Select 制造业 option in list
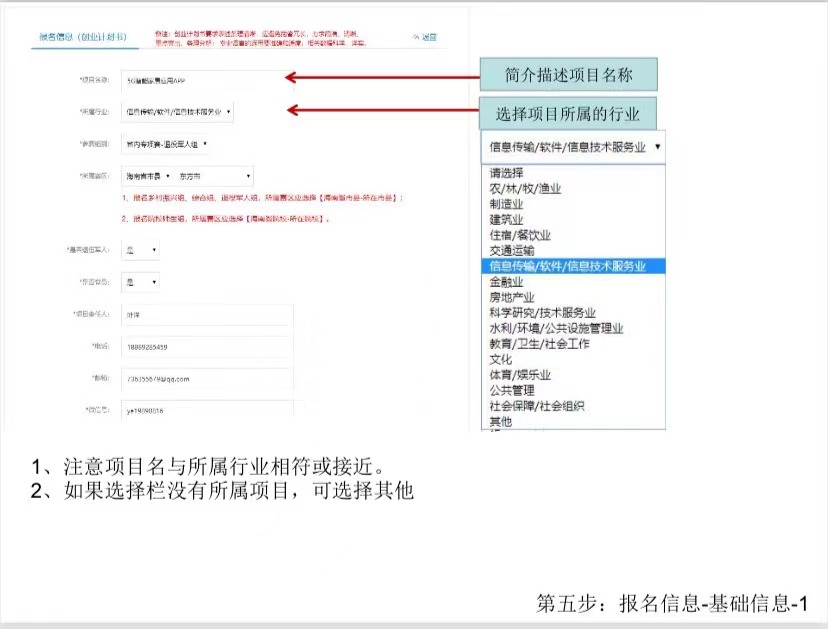 click(x=506, y=203)
